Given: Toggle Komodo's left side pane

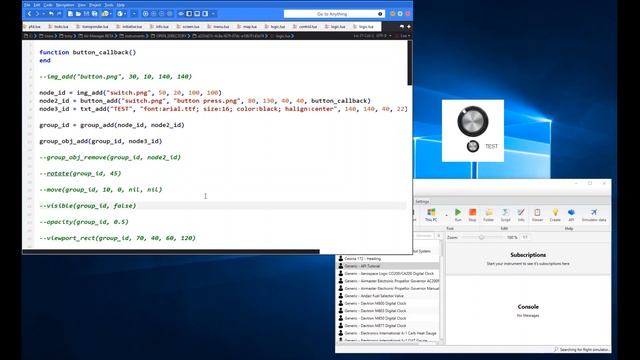Looking at the screenshot, I should [189, 14].
